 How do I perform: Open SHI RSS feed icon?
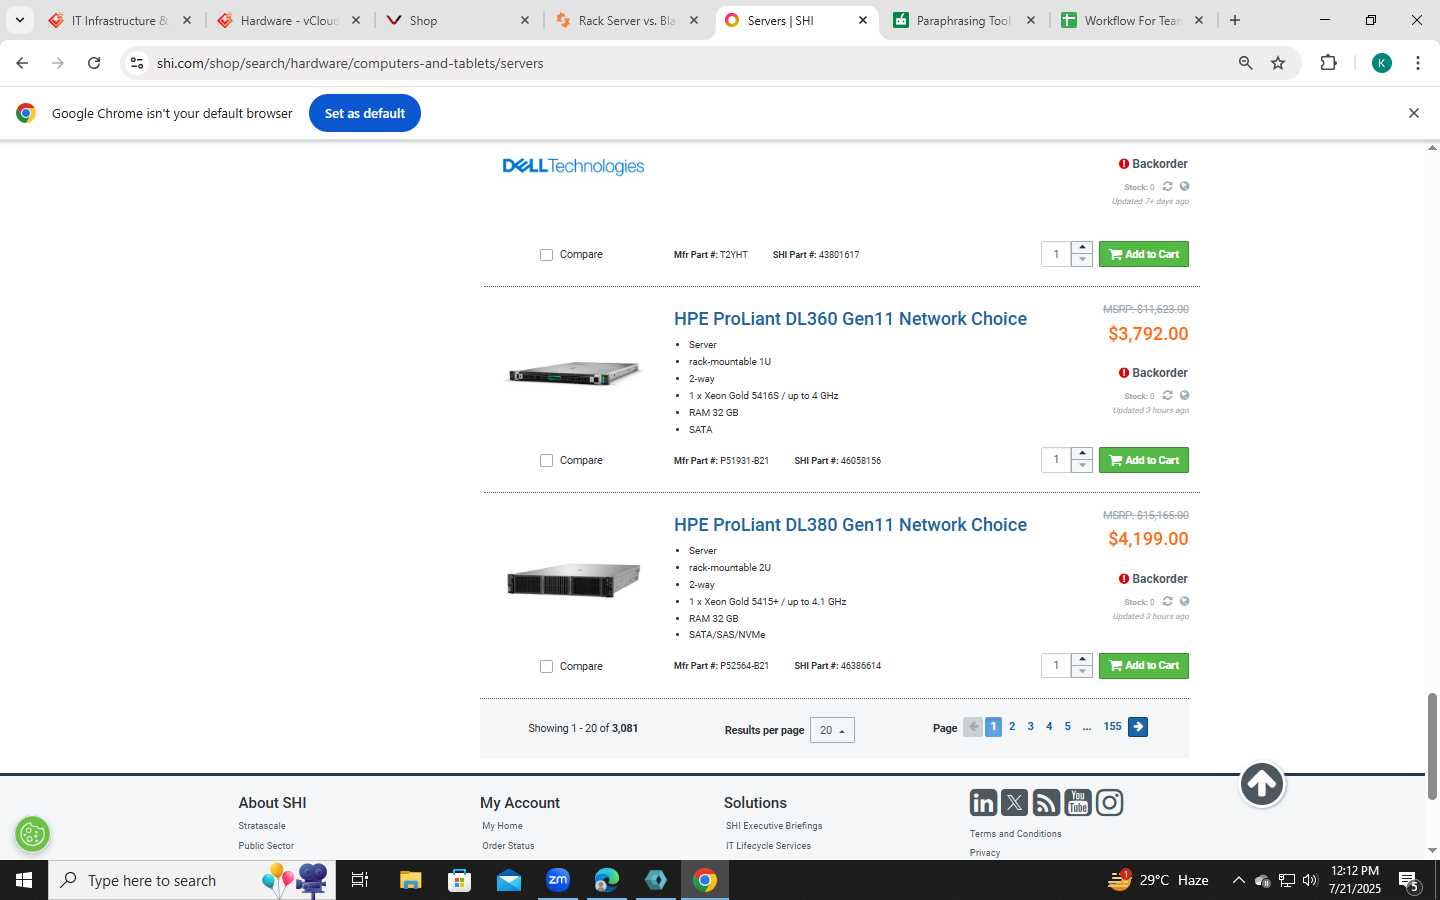click(1046, 803)
